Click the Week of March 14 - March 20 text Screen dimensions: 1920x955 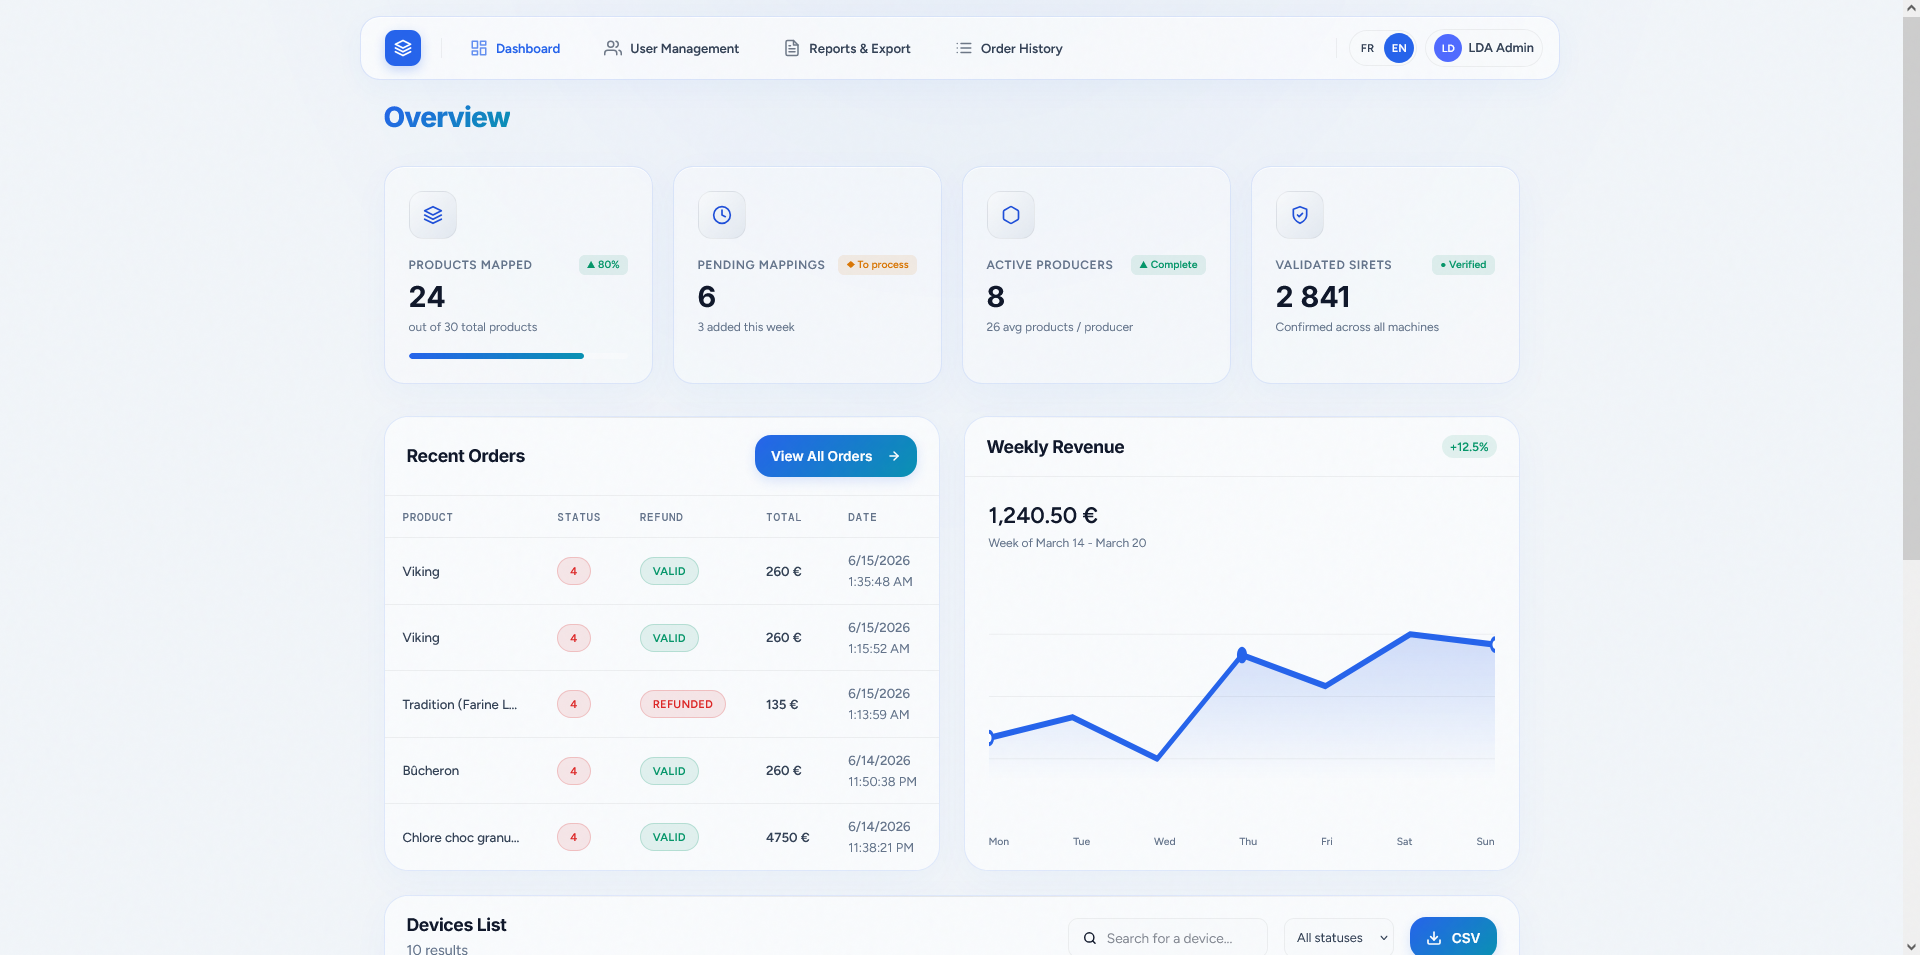pyautogui.click(x=1067, y=543)
